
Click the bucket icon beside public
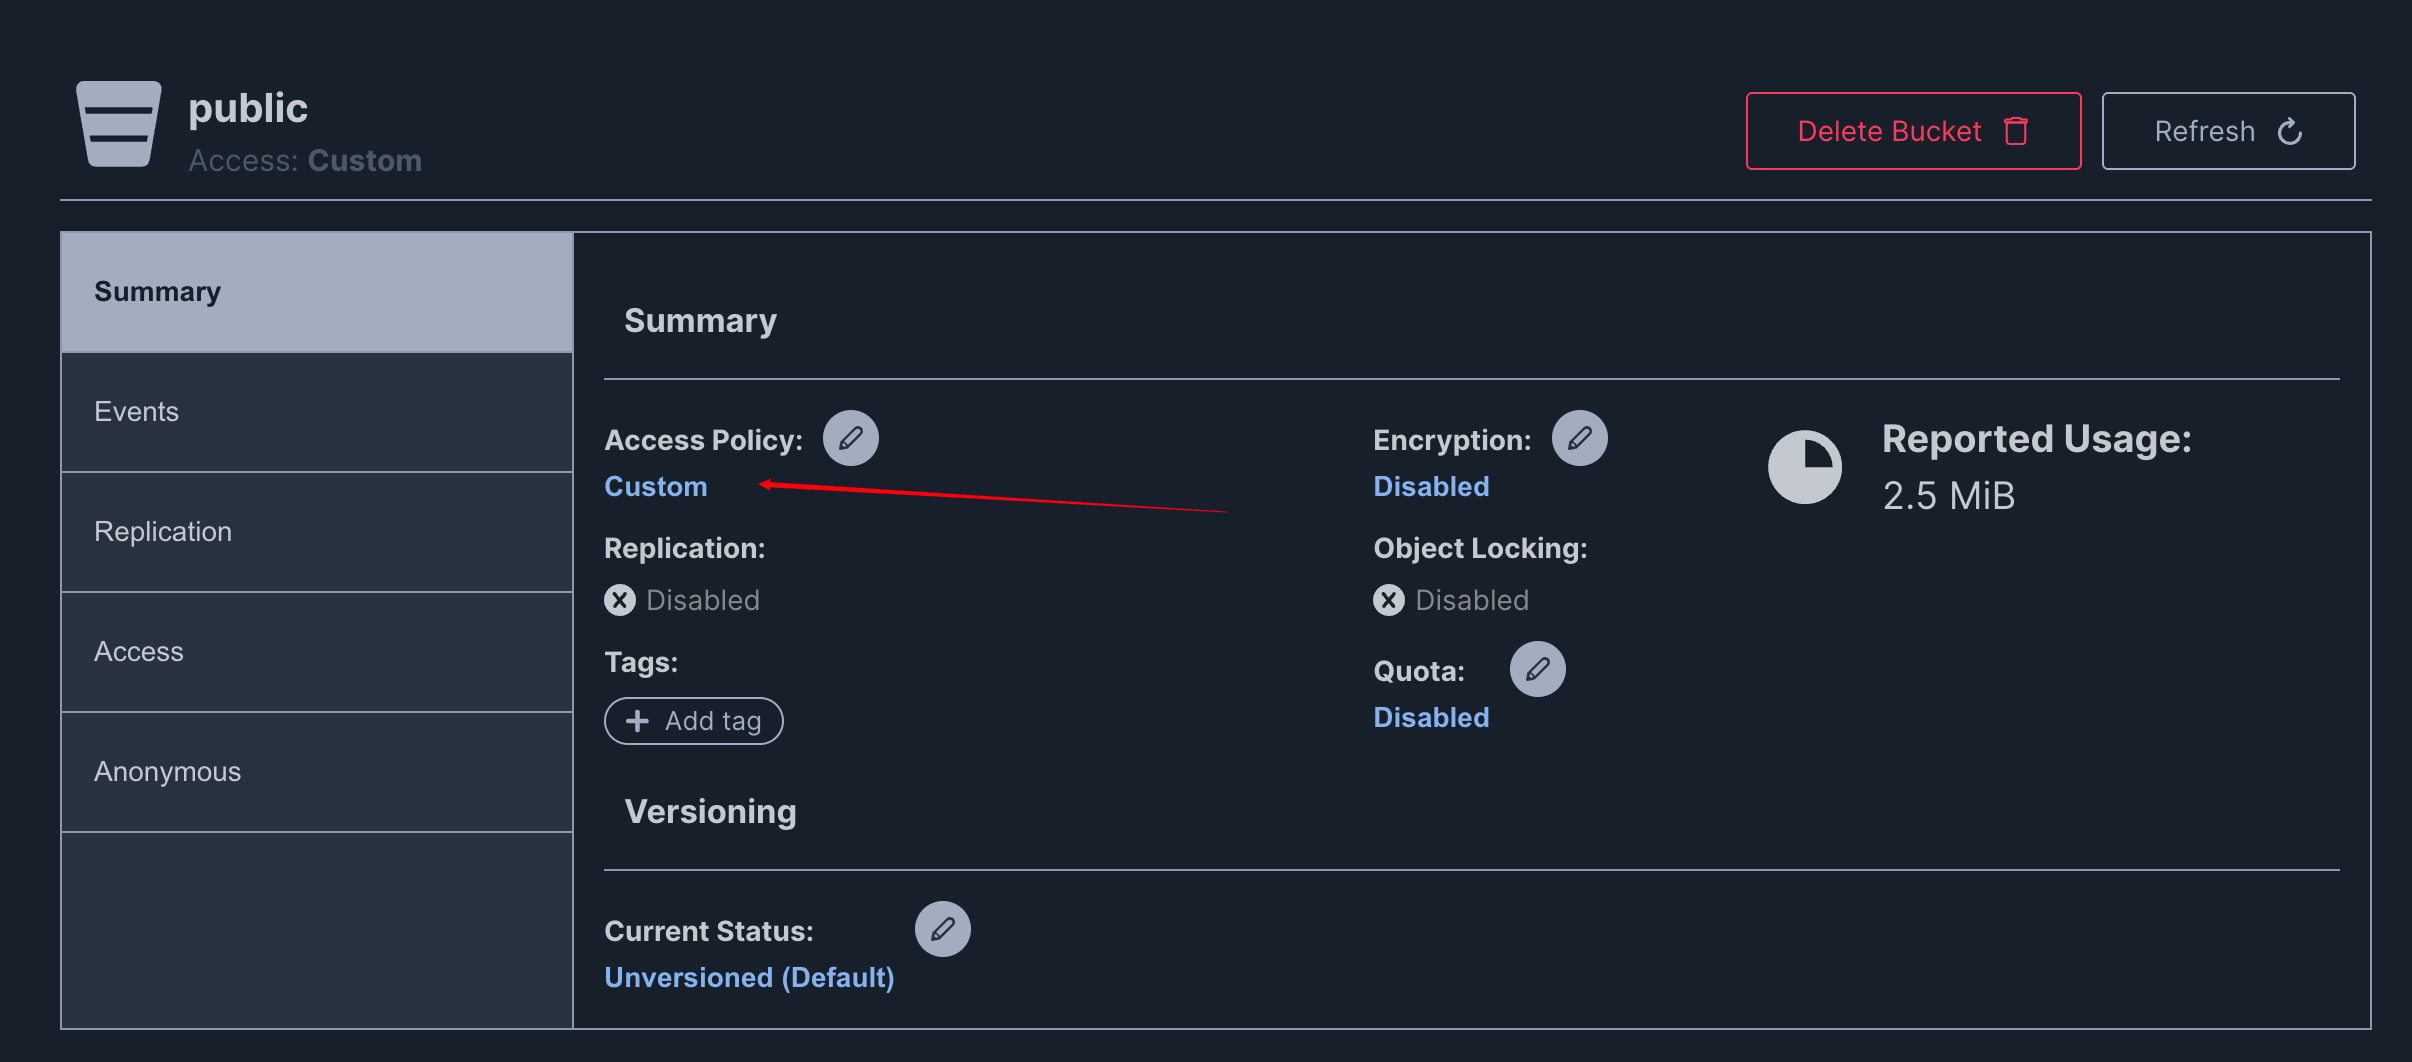pos(119,124)
